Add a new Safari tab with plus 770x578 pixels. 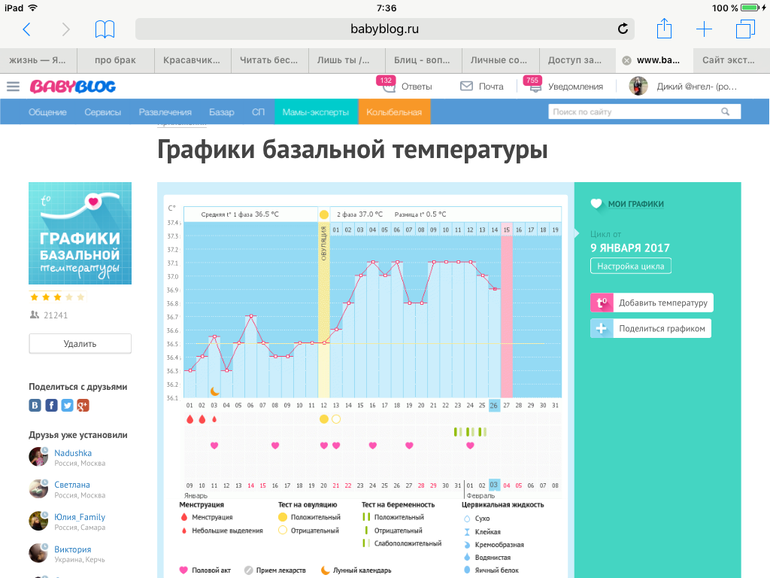click(x=704, y=29)
